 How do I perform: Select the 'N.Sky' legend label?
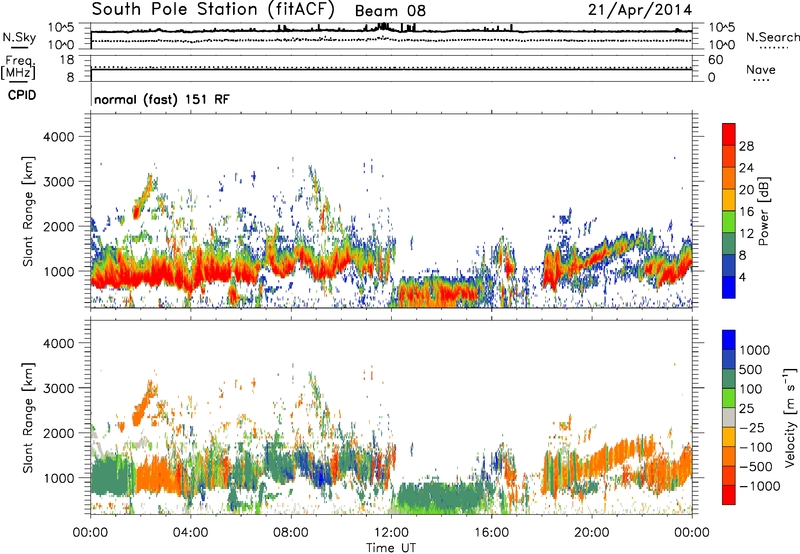point(19,37)
